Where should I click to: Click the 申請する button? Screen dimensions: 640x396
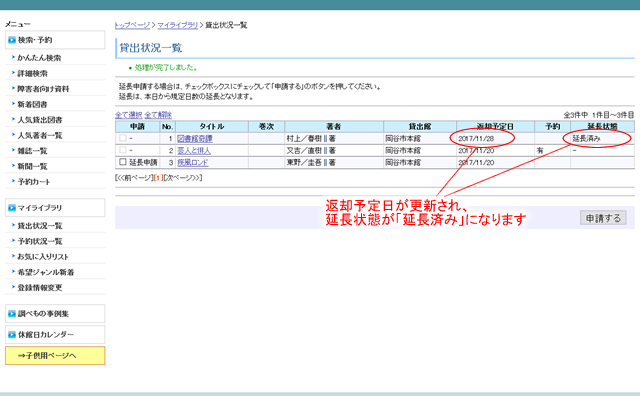(x=603, y=218)
